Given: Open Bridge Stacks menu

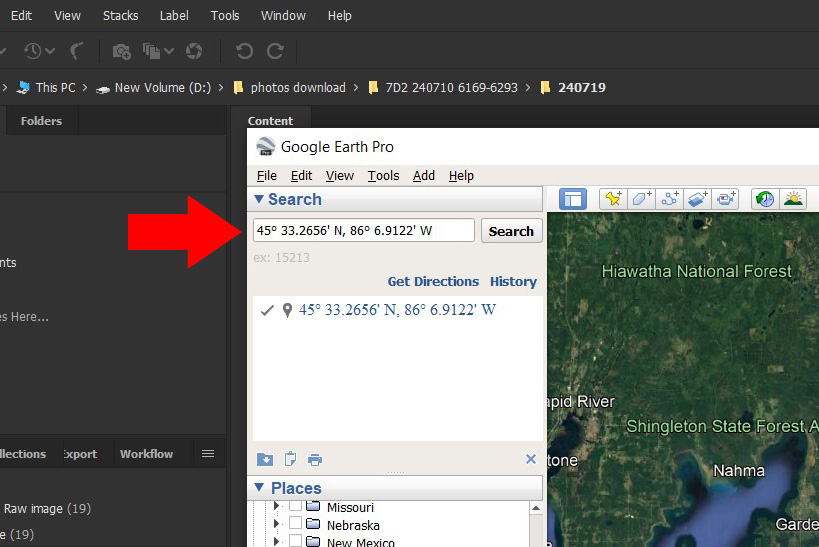Looking at the screenshot, I should click(x=121, y=16).
